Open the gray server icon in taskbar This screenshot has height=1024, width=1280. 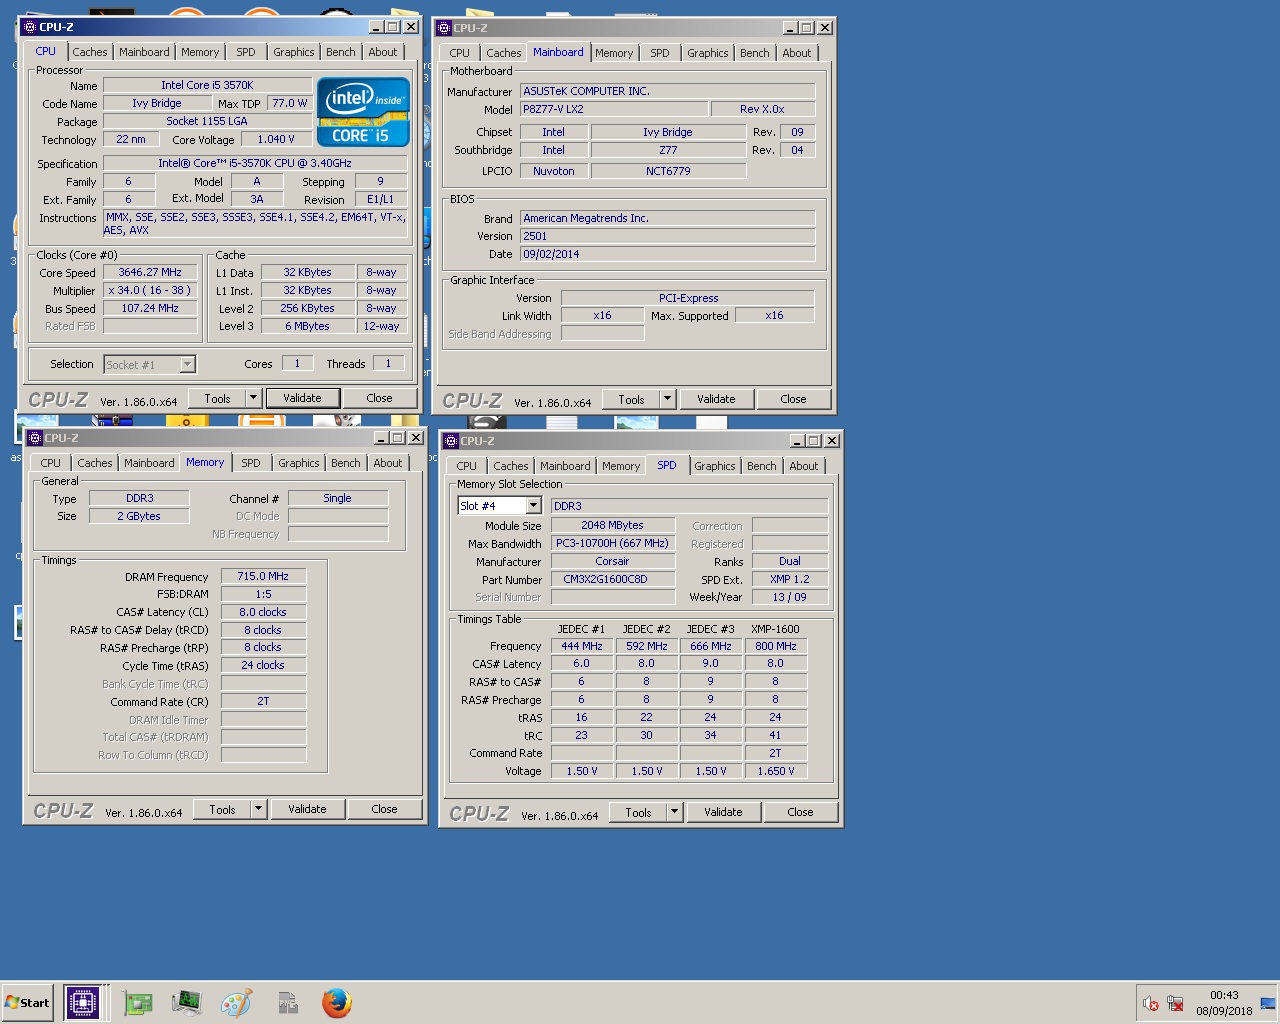point(288,1002)
